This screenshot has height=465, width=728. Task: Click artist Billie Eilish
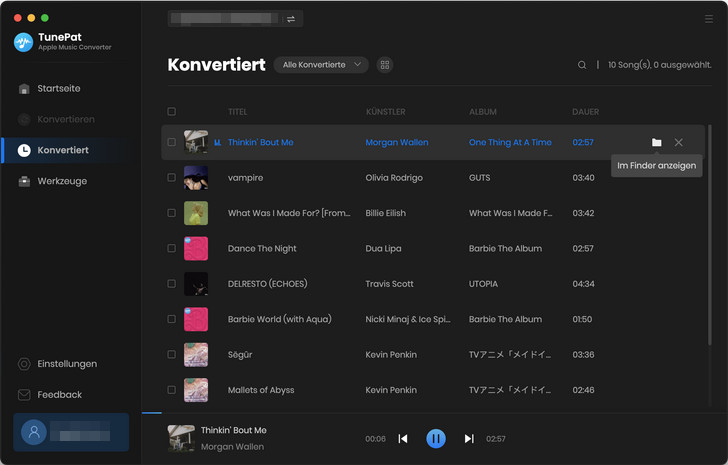[385, 213]
